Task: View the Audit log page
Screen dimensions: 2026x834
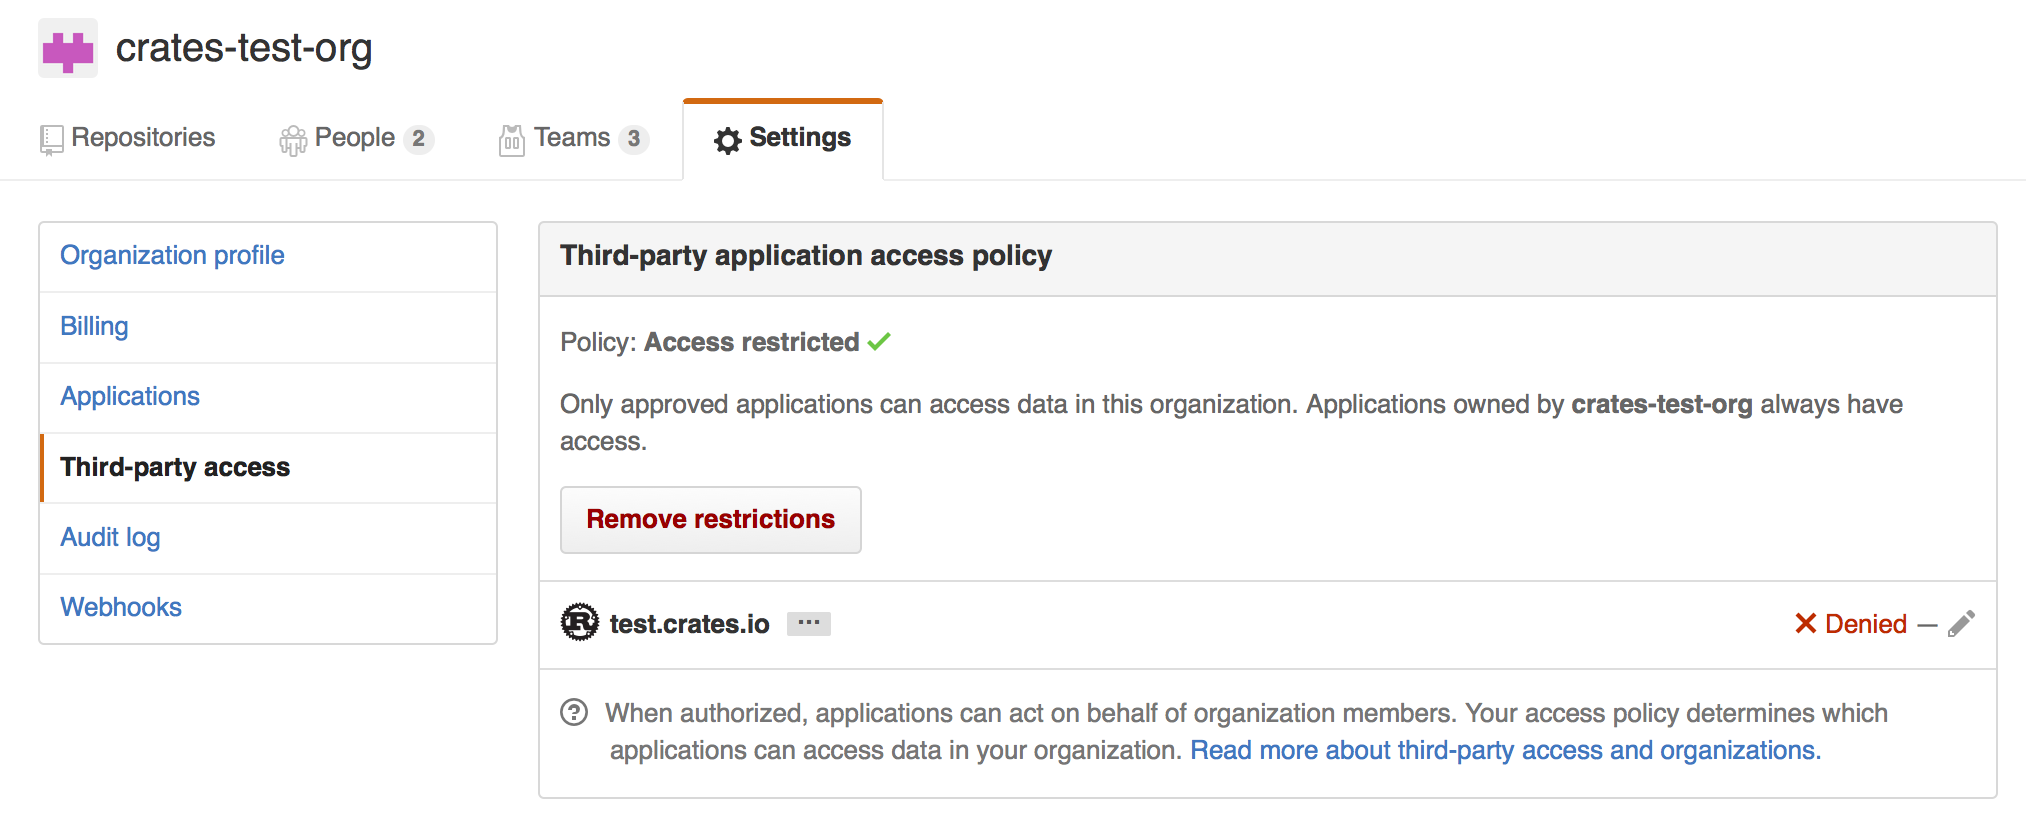Action: pyautogui.click(x=110, y=538)
